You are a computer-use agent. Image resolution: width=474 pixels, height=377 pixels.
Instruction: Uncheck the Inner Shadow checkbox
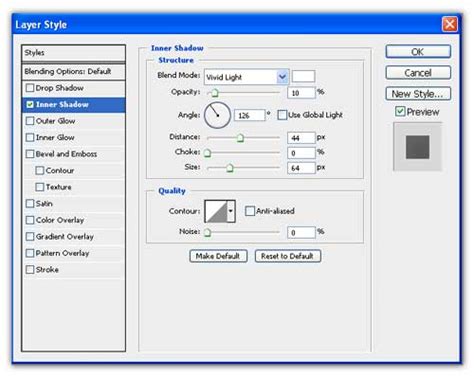click(30, 105)
